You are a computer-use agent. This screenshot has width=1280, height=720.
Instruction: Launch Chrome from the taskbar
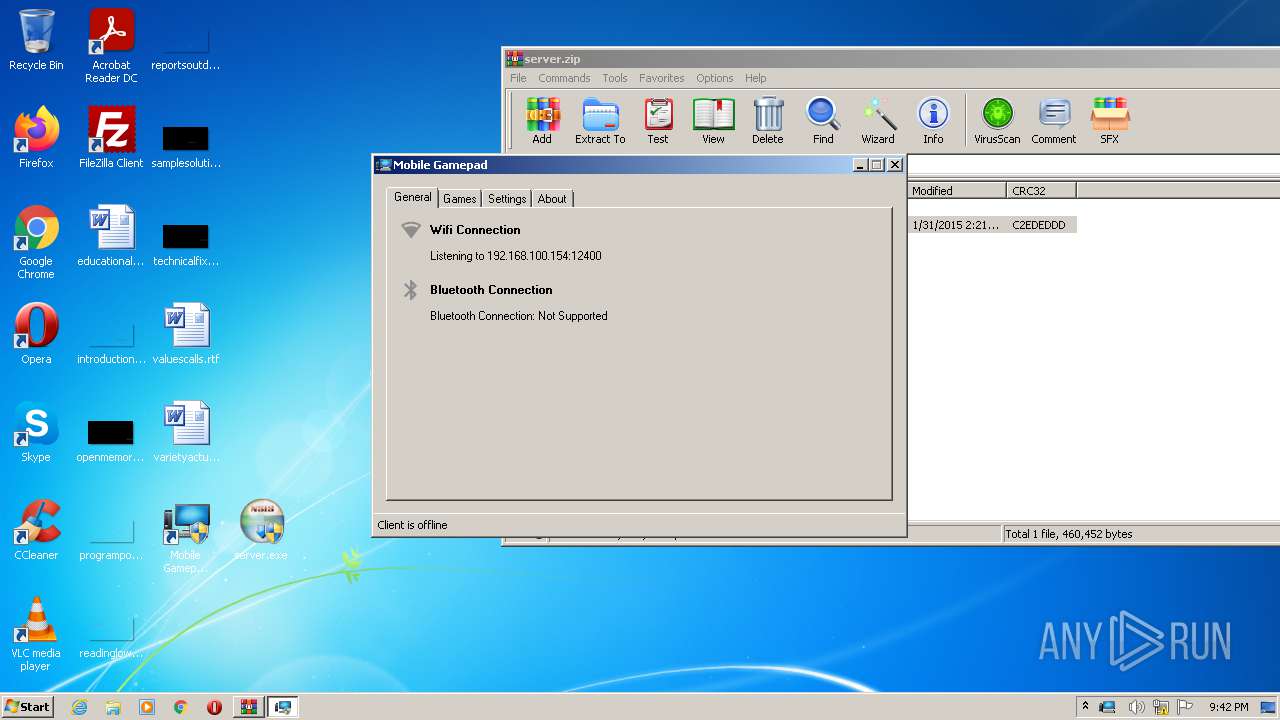181,707
